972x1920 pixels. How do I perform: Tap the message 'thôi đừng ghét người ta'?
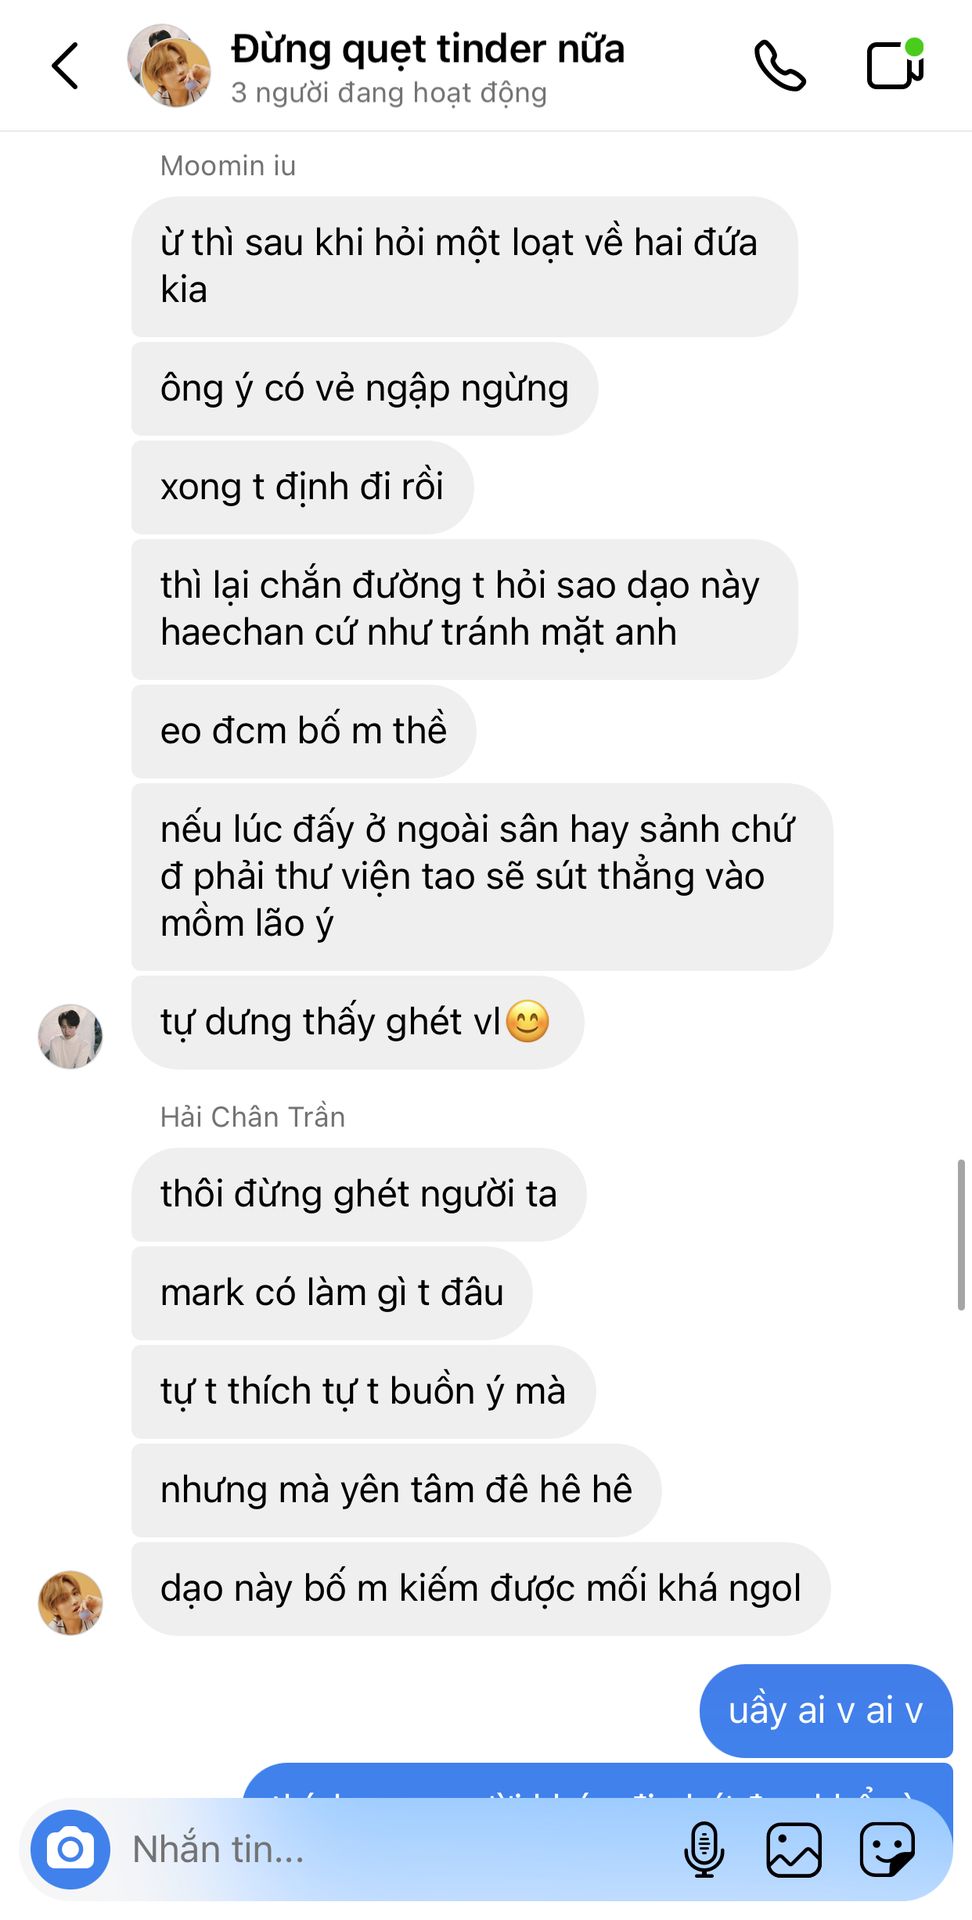tap(359, 1194)
